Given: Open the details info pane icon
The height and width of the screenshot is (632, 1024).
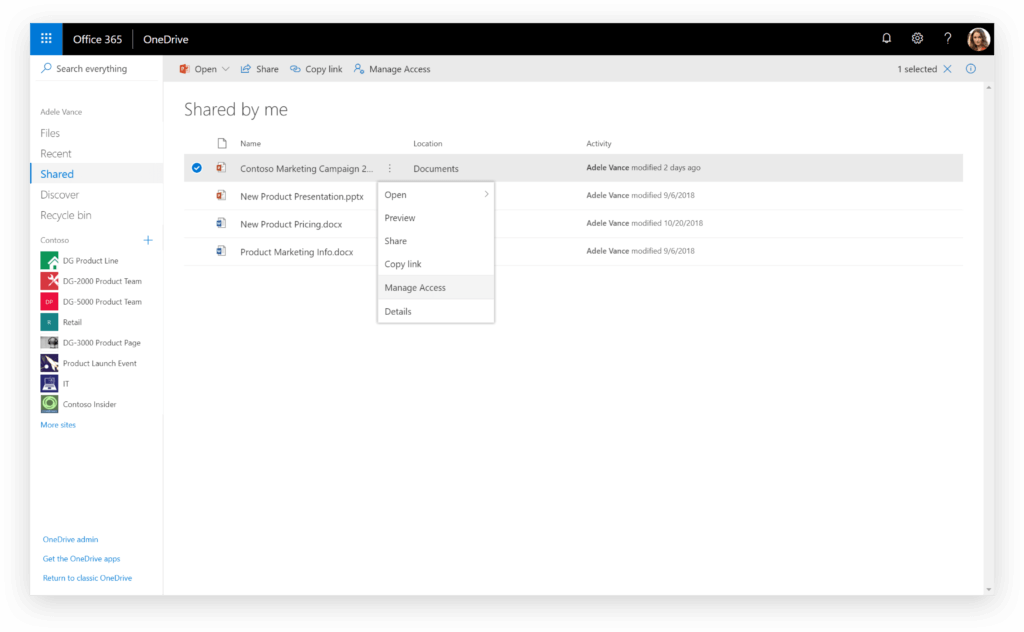Looking at the screenshot, I should click(x=971, y=69).
